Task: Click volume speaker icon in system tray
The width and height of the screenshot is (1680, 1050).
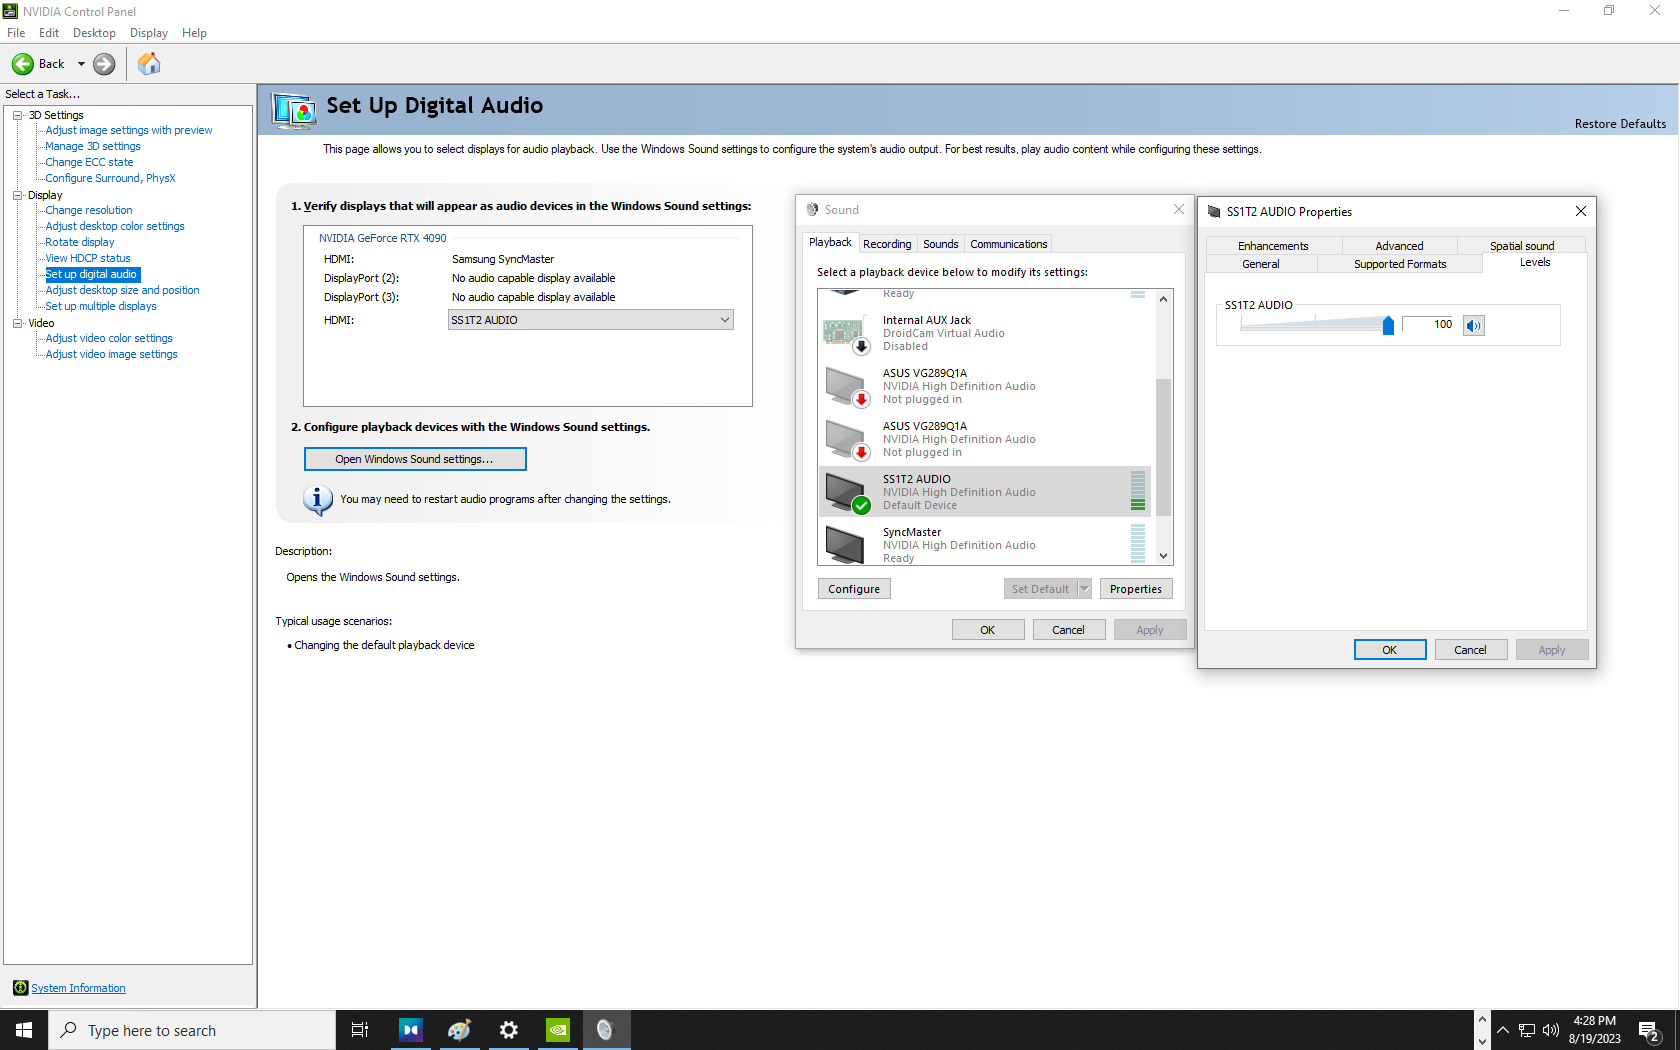Action: pyautogui.click(x=1551, y=1030)
